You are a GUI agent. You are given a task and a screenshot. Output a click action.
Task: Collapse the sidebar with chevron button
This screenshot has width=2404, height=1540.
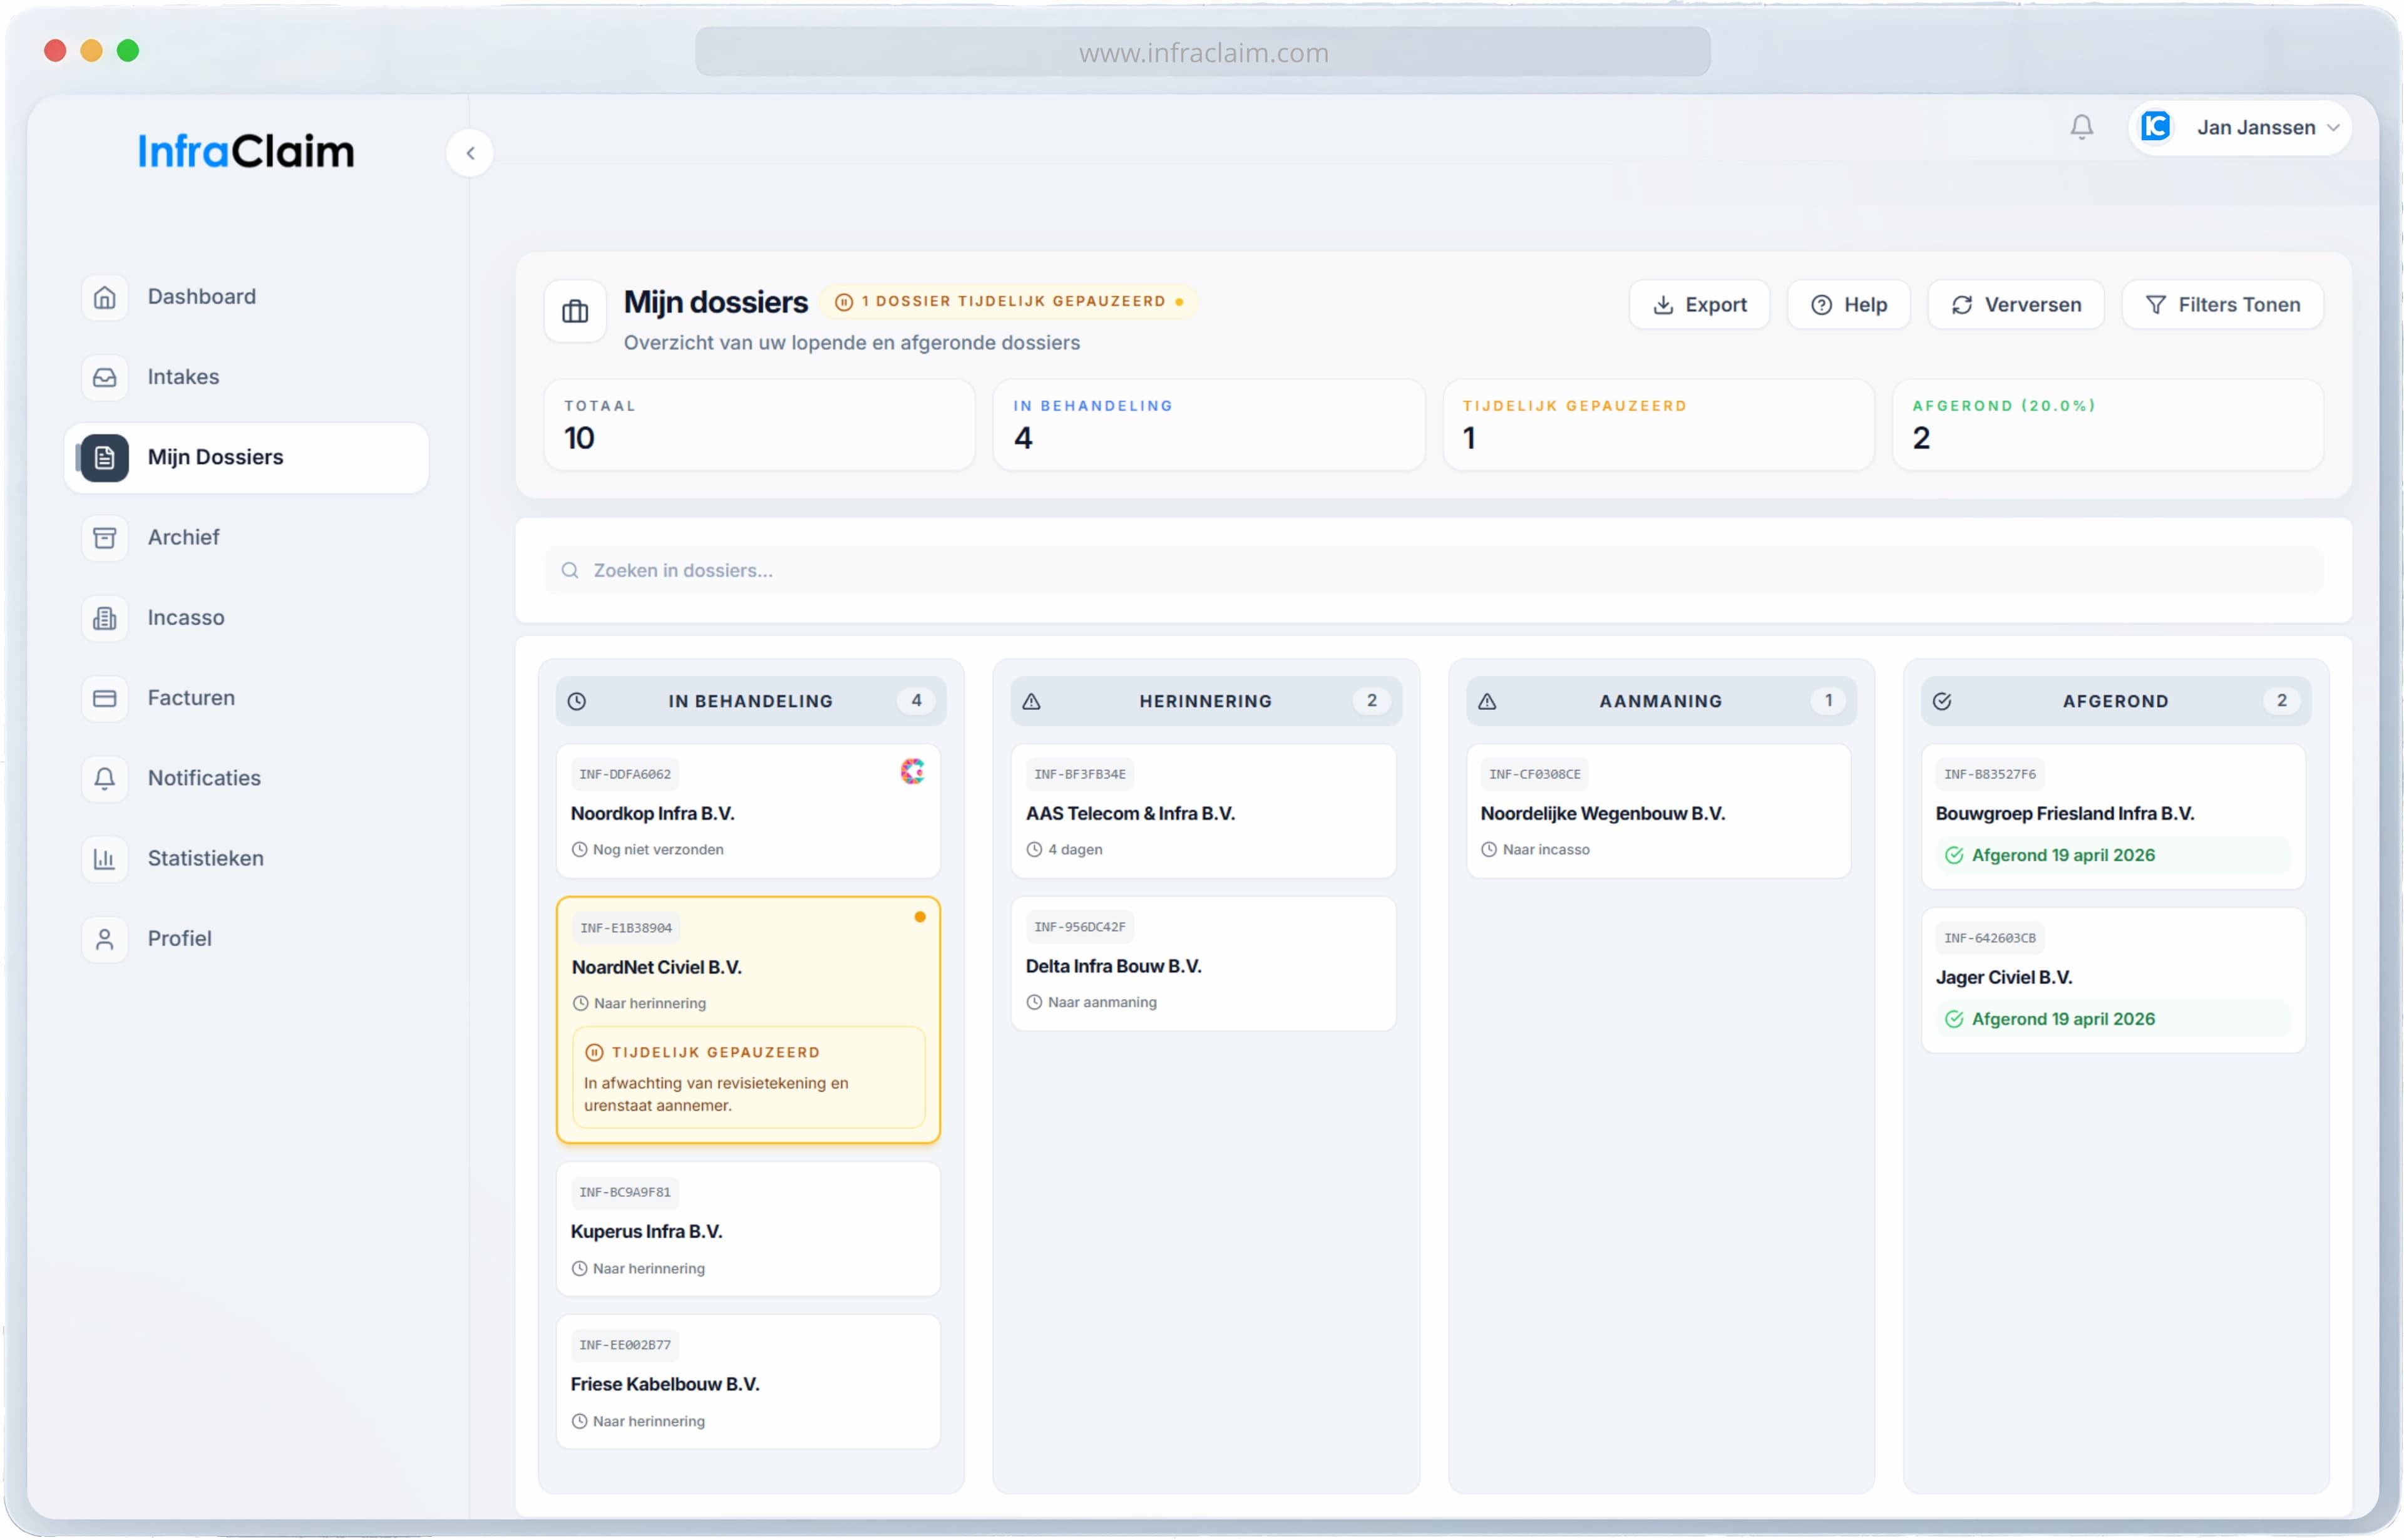click(470, 153)
